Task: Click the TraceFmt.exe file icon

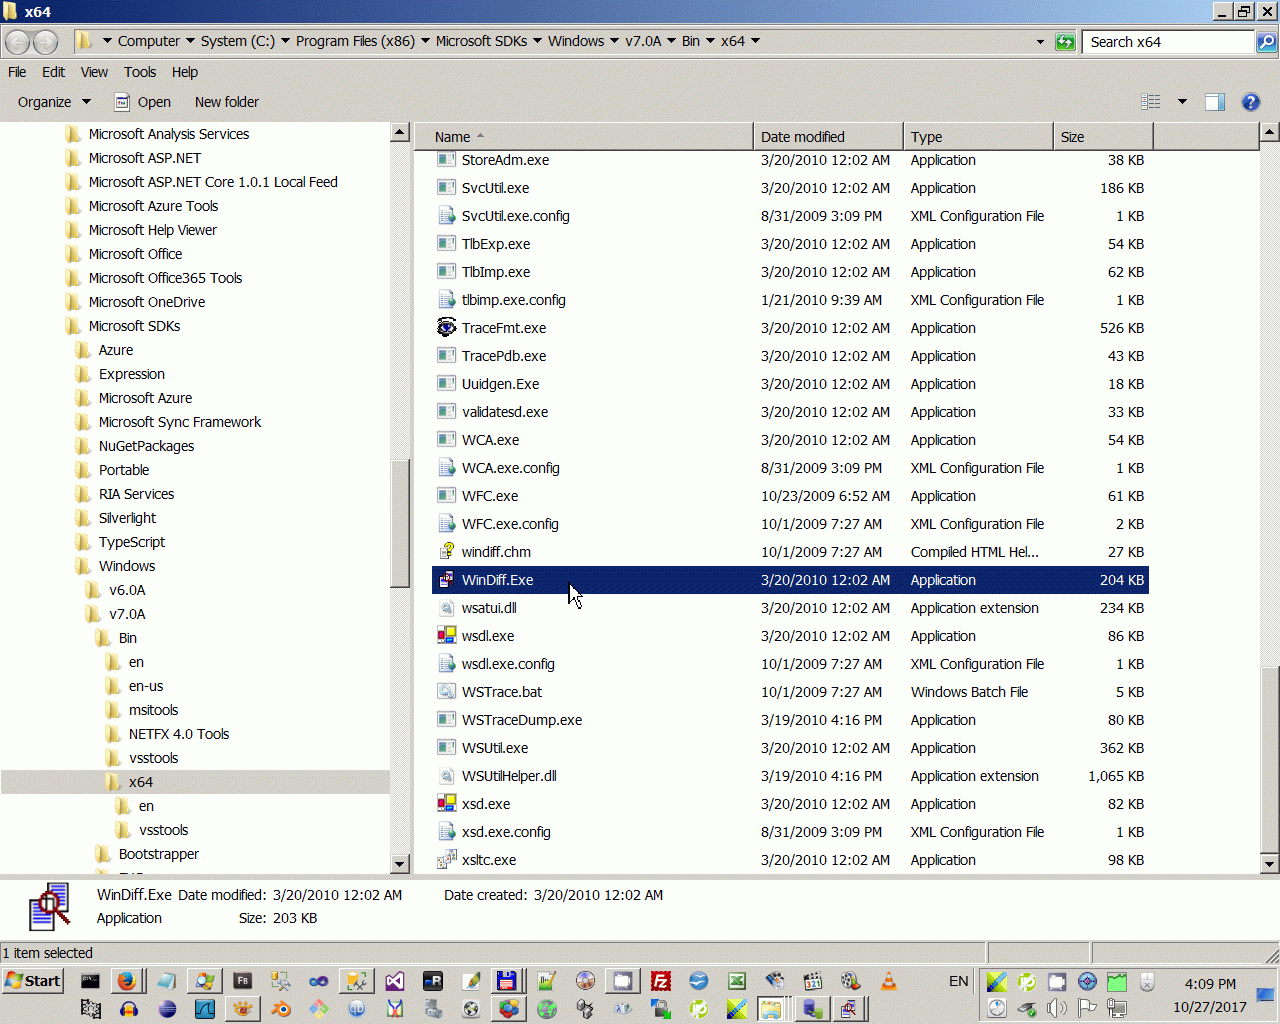Action: point(446,327)
